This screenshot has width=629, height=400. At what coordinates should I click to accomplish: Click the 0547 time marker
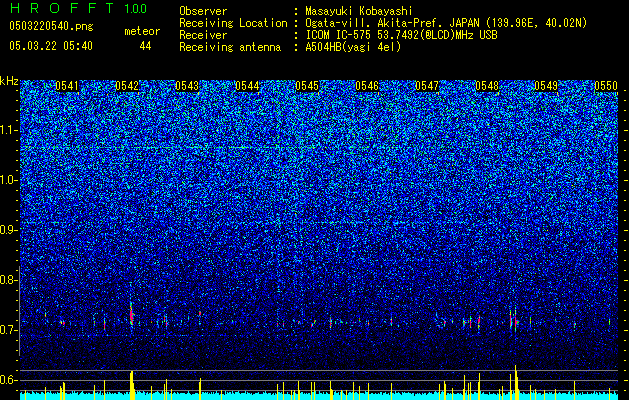(427, 86)
